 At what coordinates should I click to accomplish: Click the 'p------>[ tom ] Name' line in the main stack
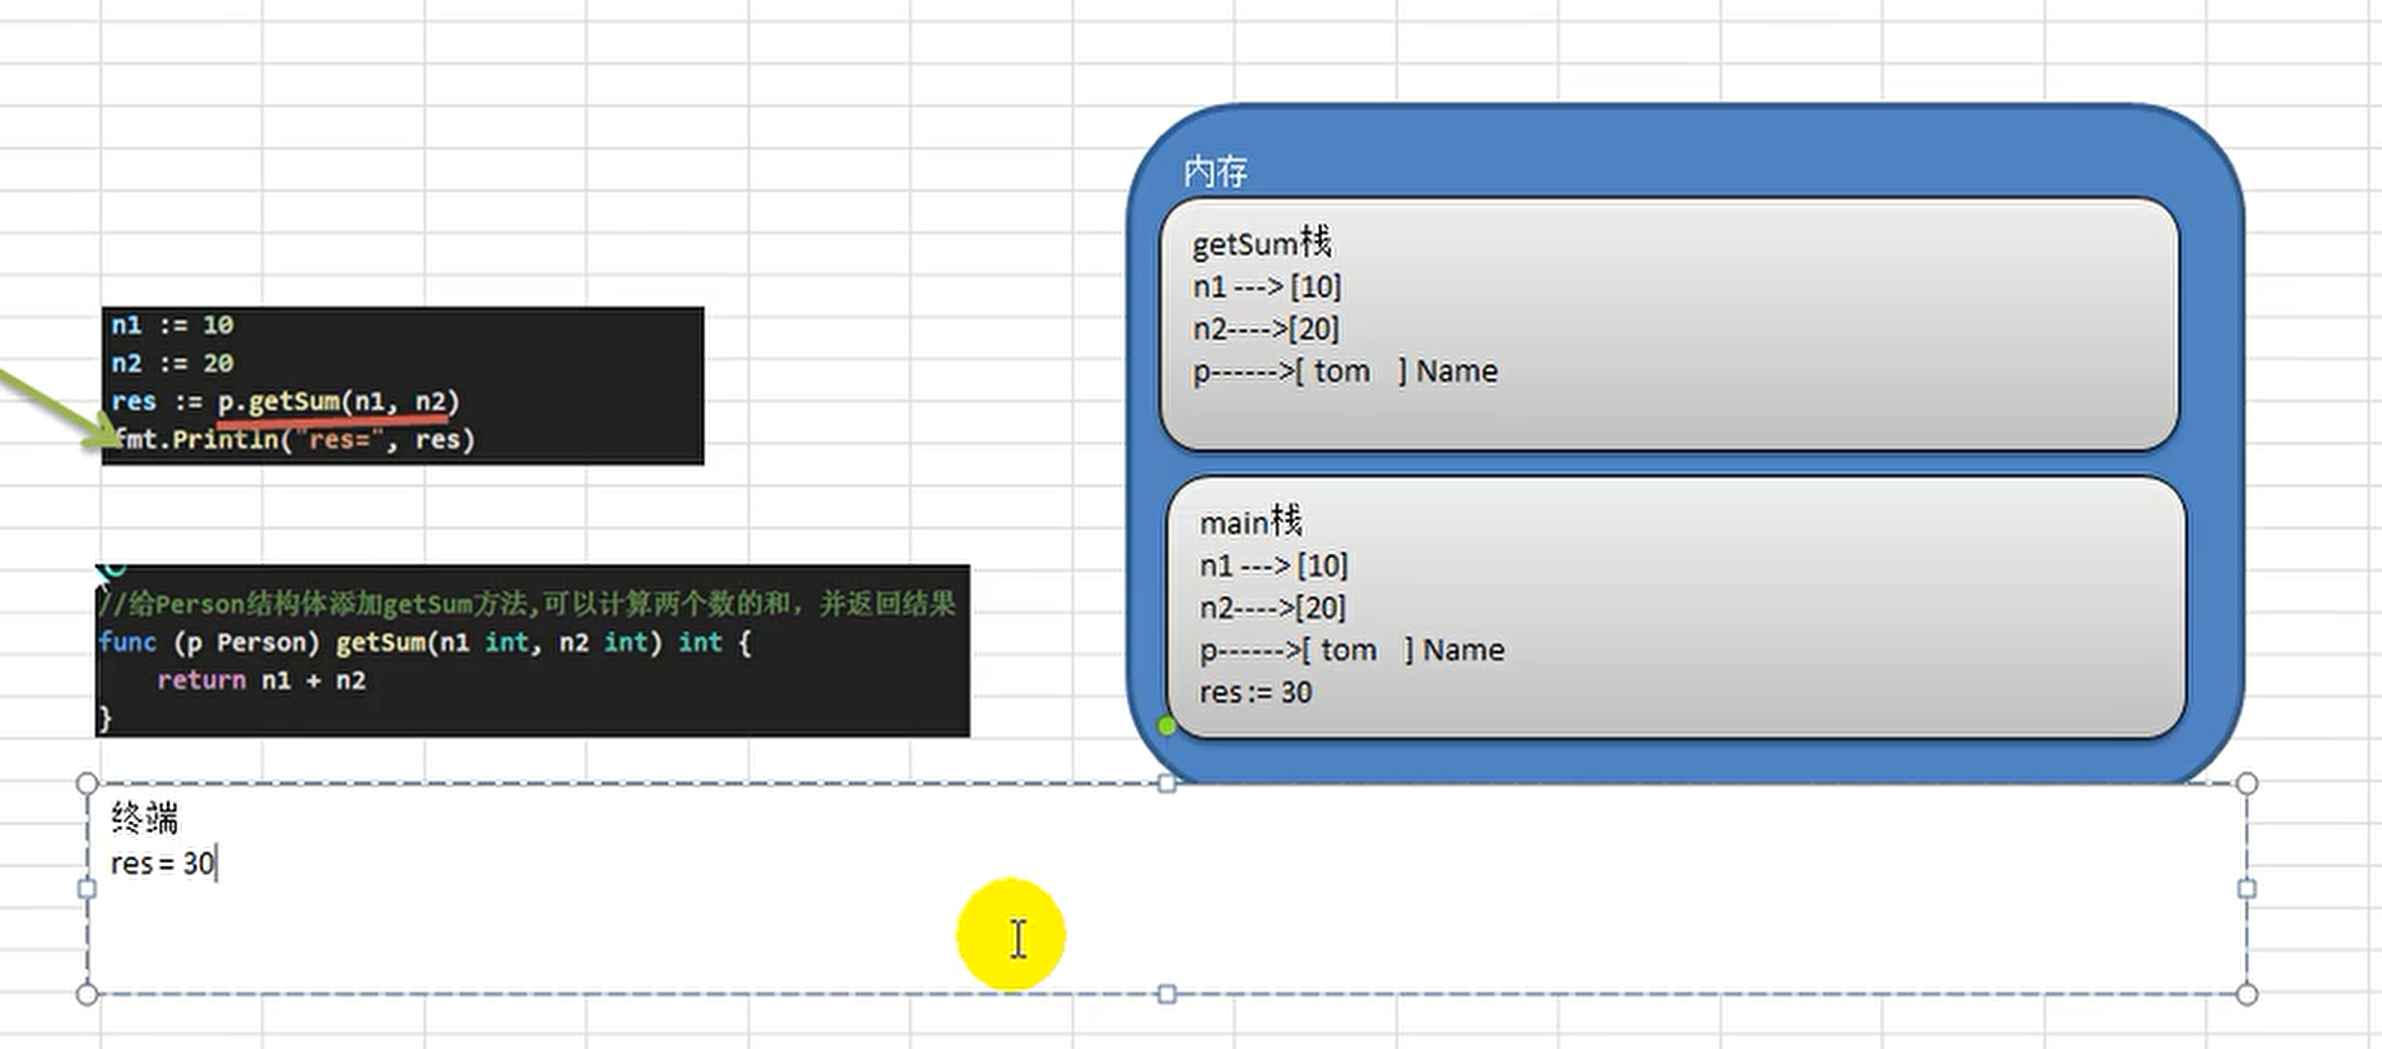1352,650
